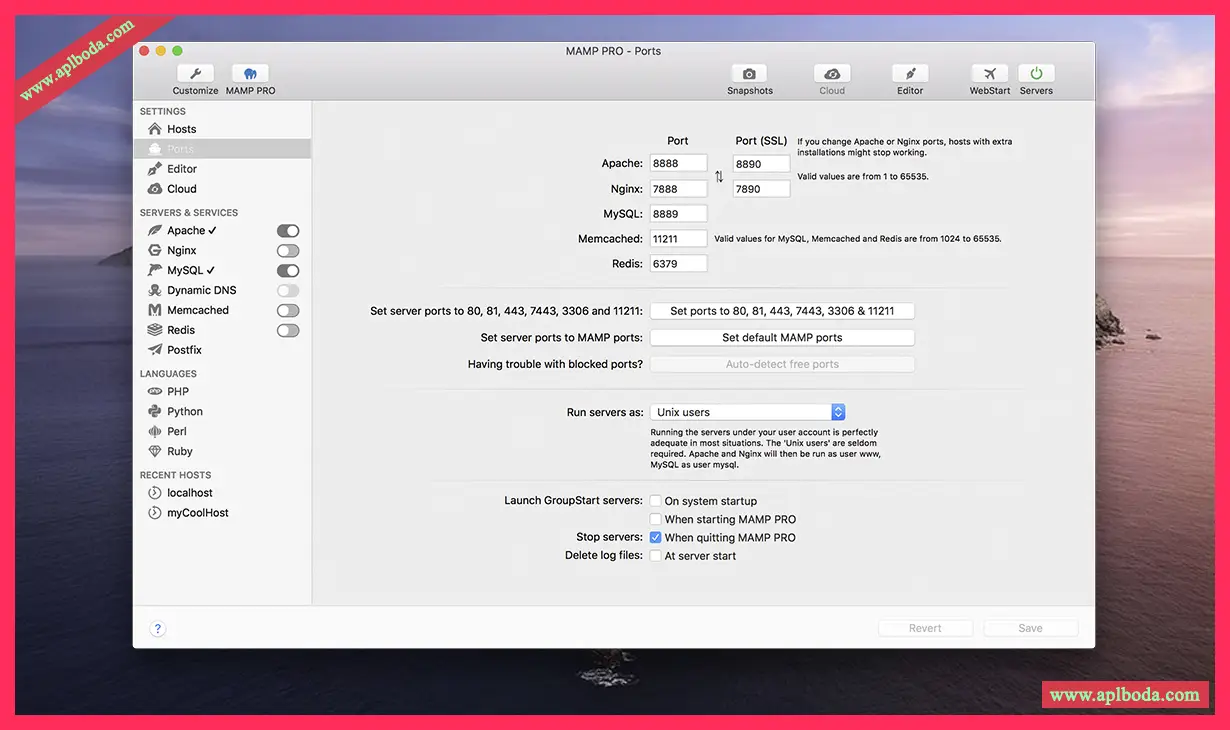Click the Ruby gem icon

tap(155, 452)
